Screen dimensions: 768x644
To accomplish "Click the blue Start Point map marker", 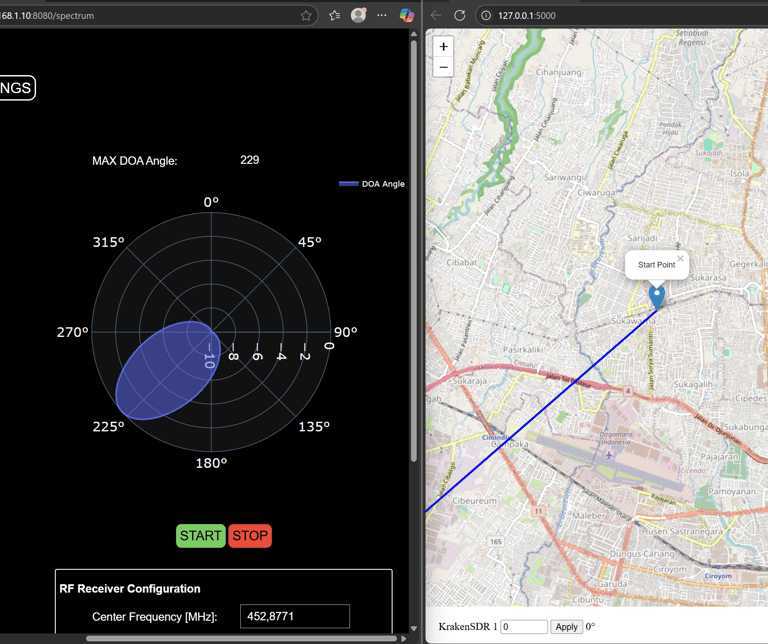I will pyautogui.click(x=657, y=297).
